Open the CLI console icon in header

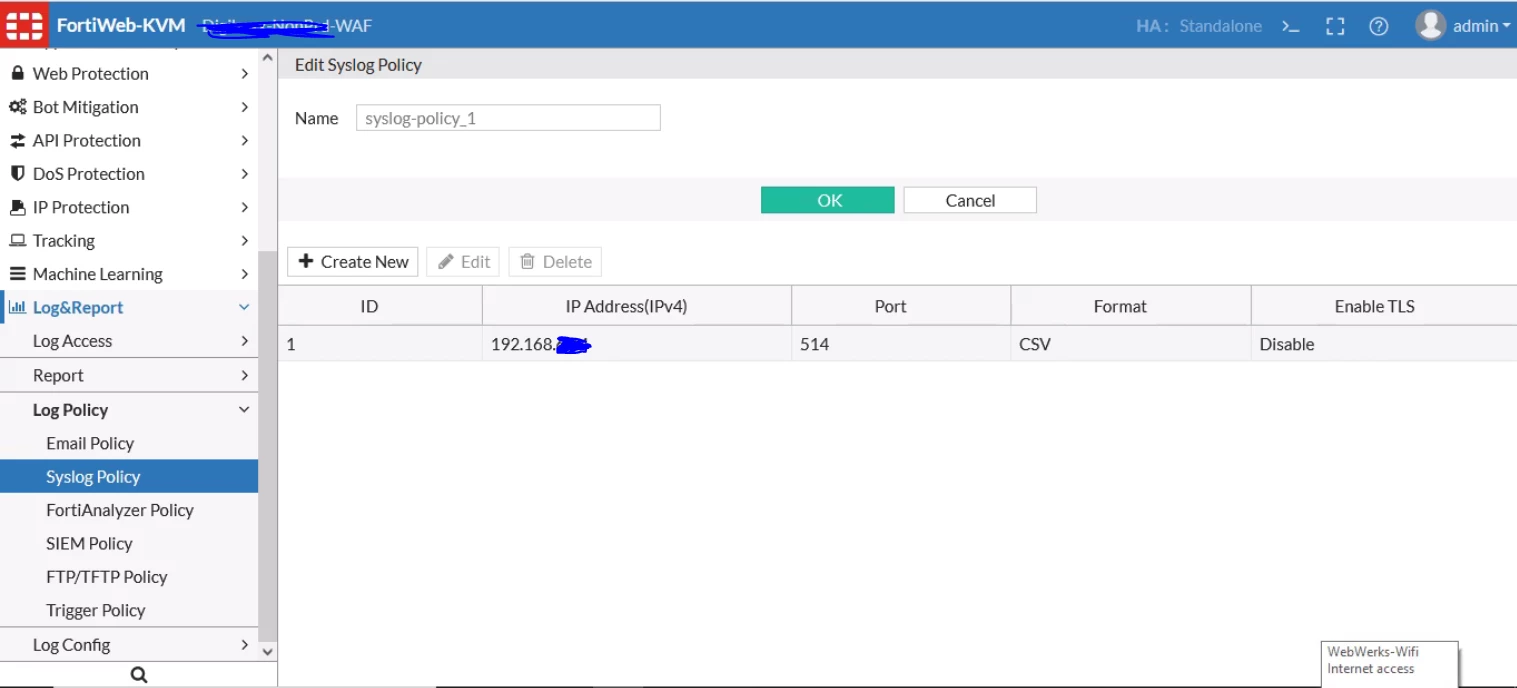tap(1290, 26)
